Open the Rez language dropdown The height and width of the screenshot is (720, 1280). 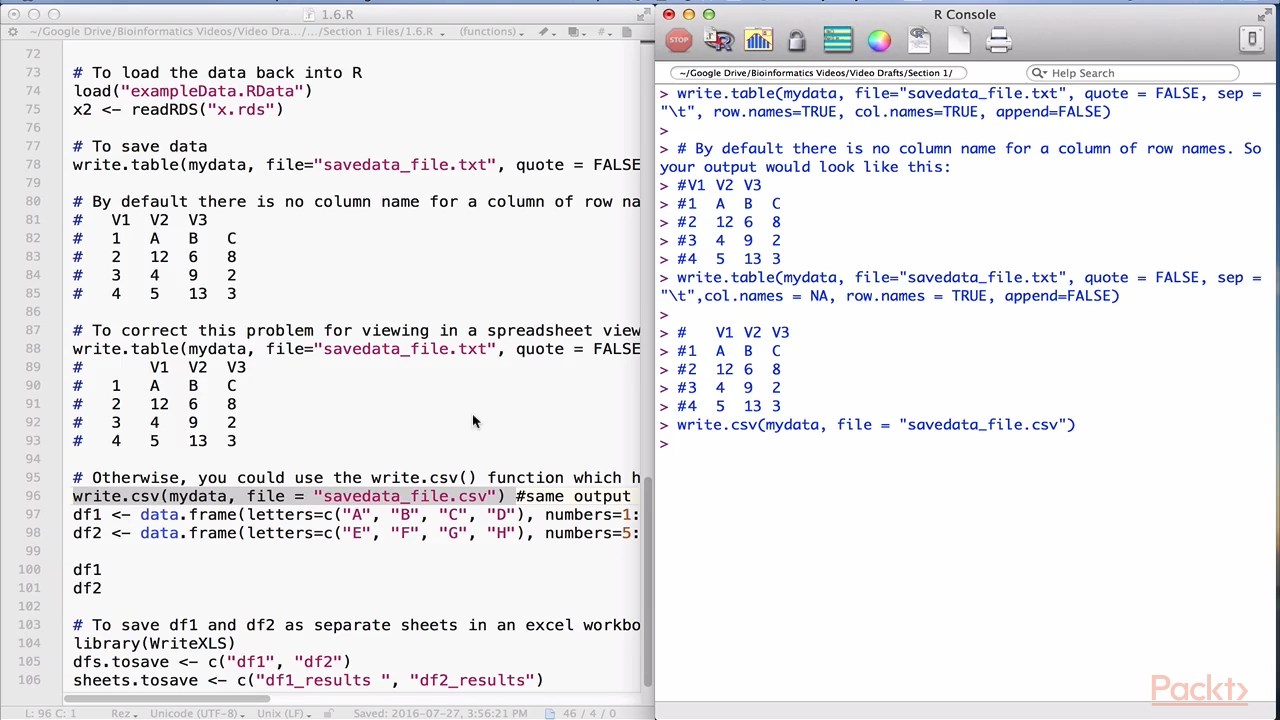point(125,713)
